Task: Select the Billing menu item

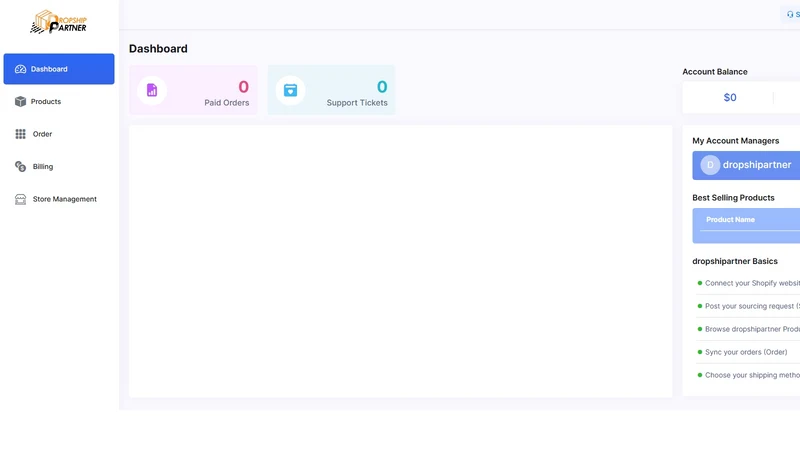Action: tap(59, 166)
